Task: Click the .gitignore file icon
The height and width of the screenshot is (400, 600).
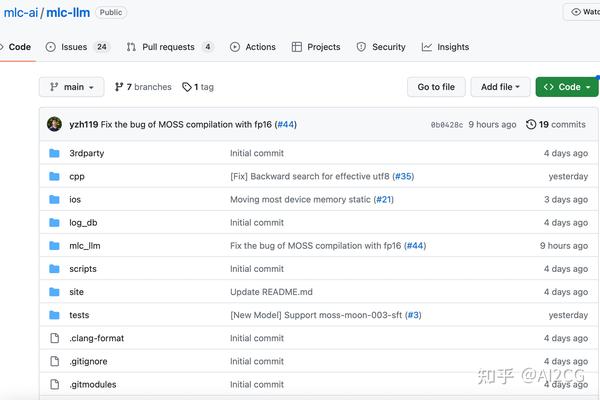Action: [54, 361]
